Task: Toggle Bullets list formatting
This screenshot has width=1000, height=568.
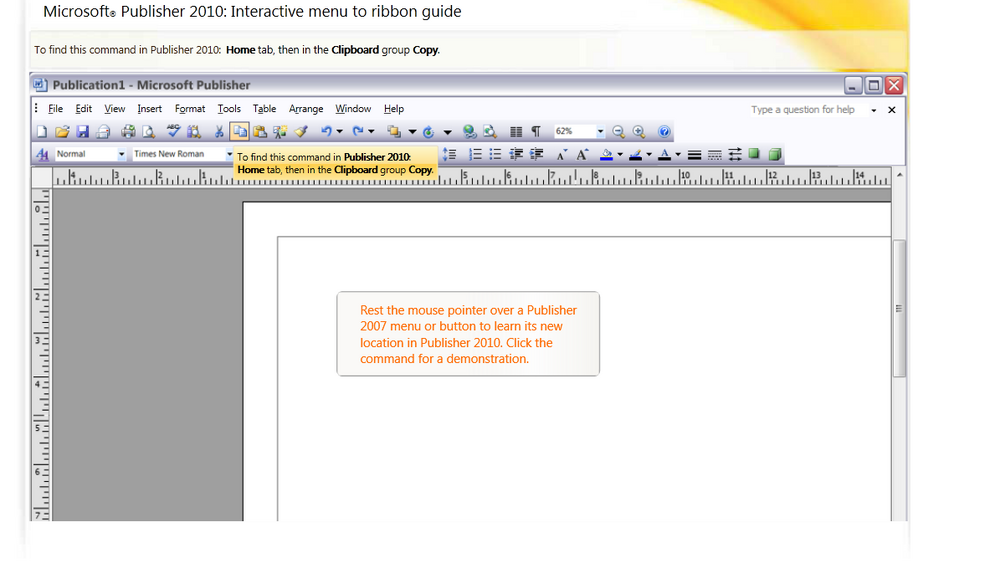Action: pos(495,154)
